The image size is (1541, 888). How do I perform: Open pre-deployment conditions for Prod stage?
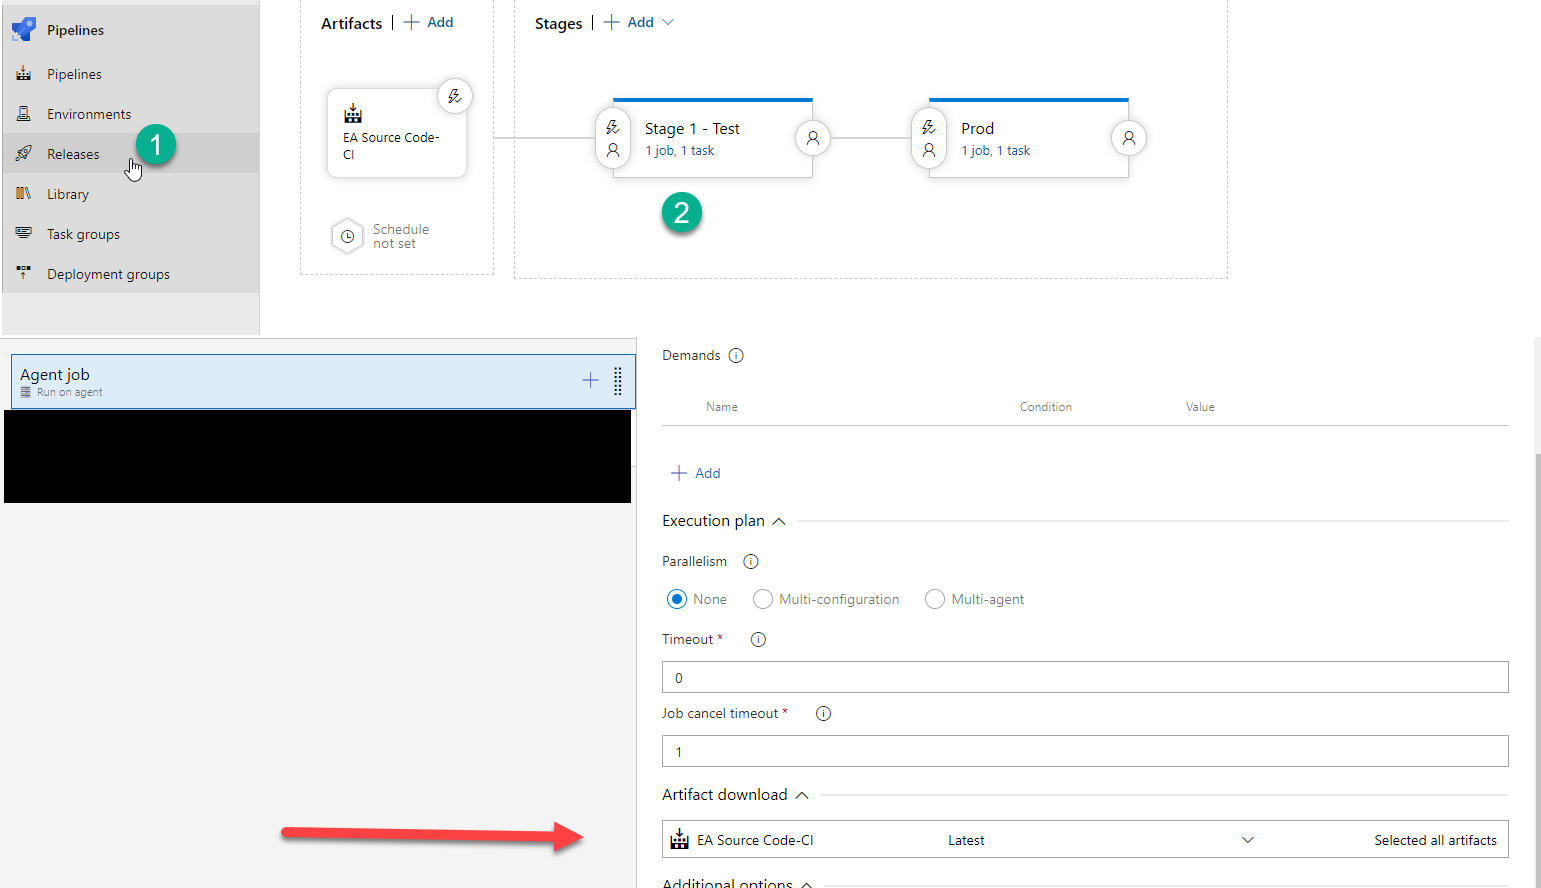[929, 138]
